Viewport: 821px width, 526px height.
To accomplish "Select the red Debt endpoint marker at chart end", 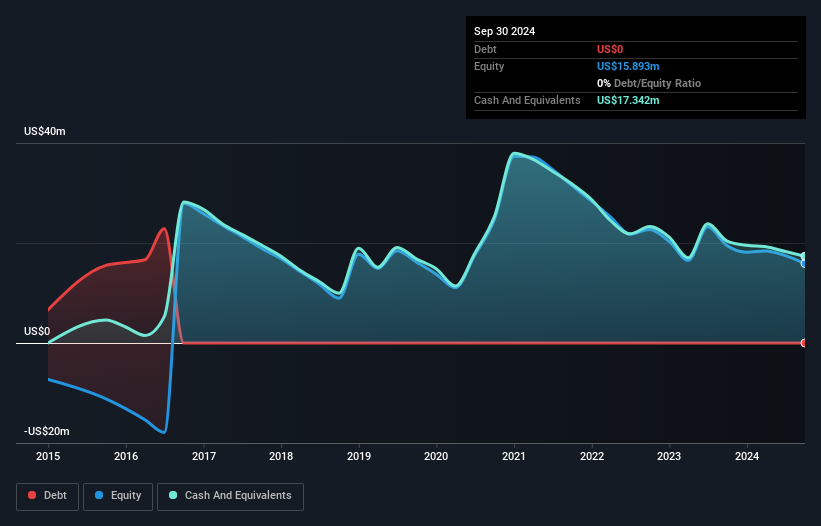I will pos(804,343).
